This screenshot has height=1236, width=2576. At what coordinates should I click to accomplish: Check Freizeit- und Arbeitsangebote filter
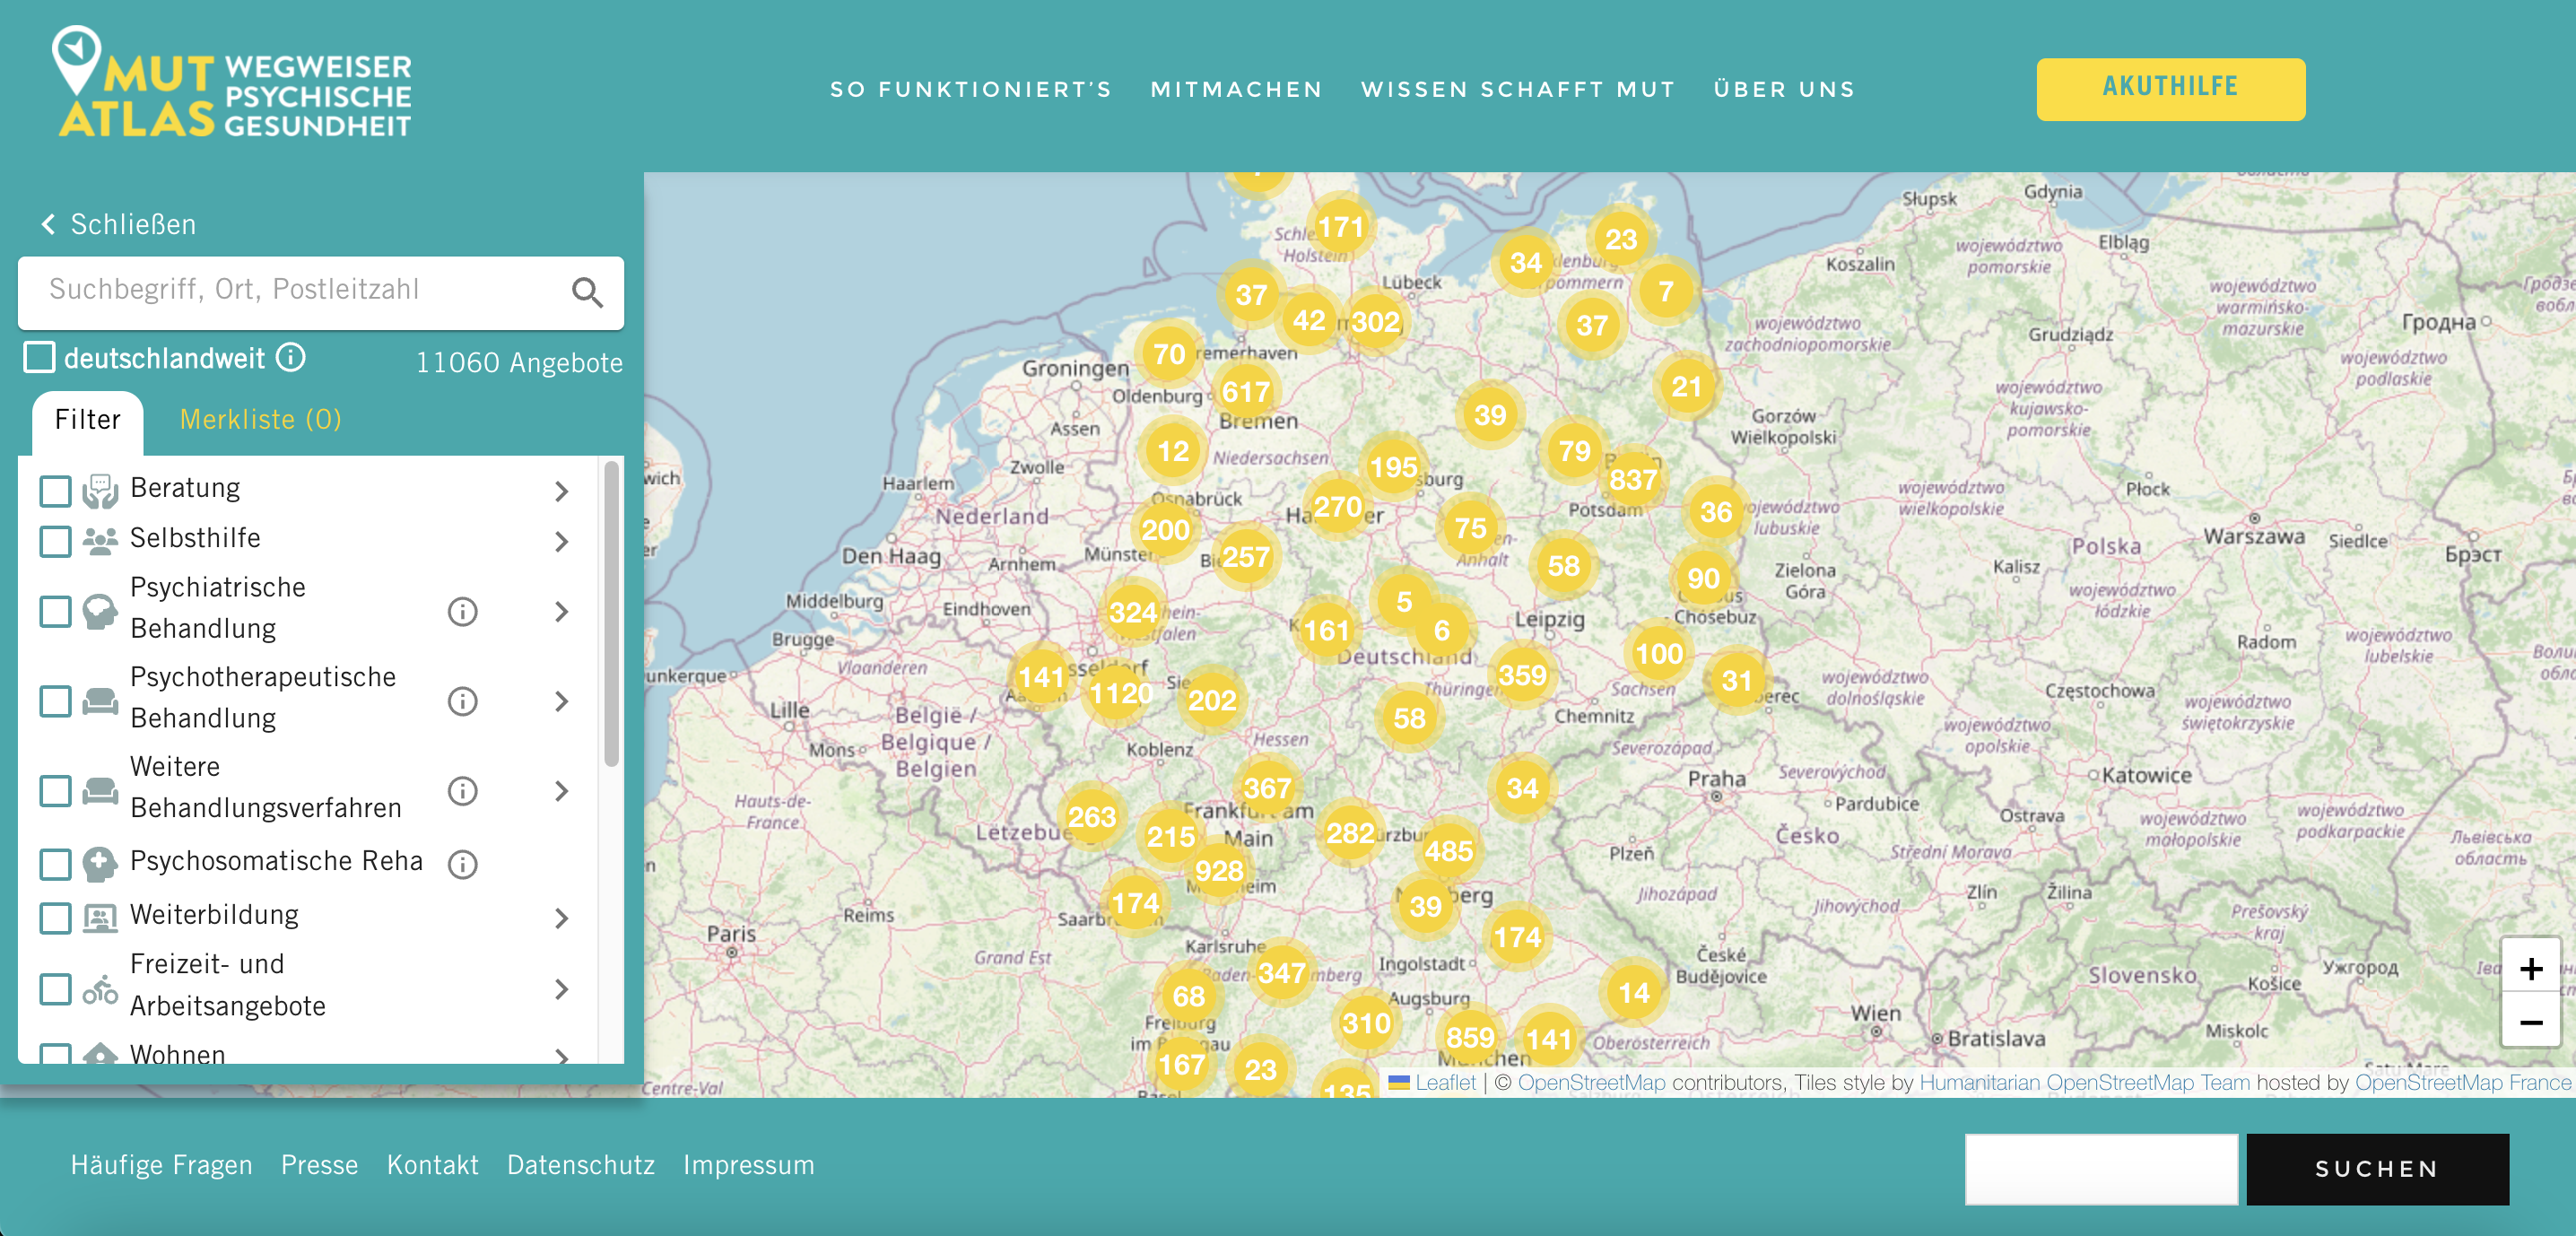pyautogui.click(x=55, y=989)
